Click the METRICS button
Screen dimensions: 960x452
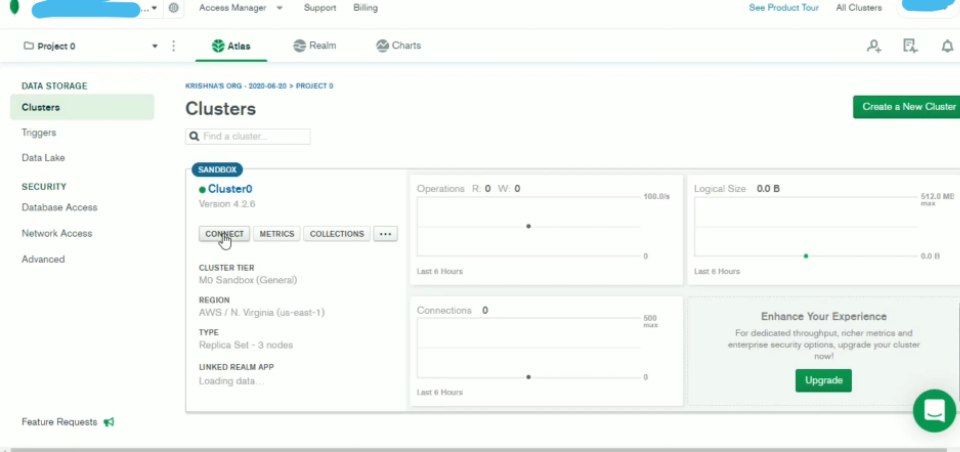coord(277,234)
